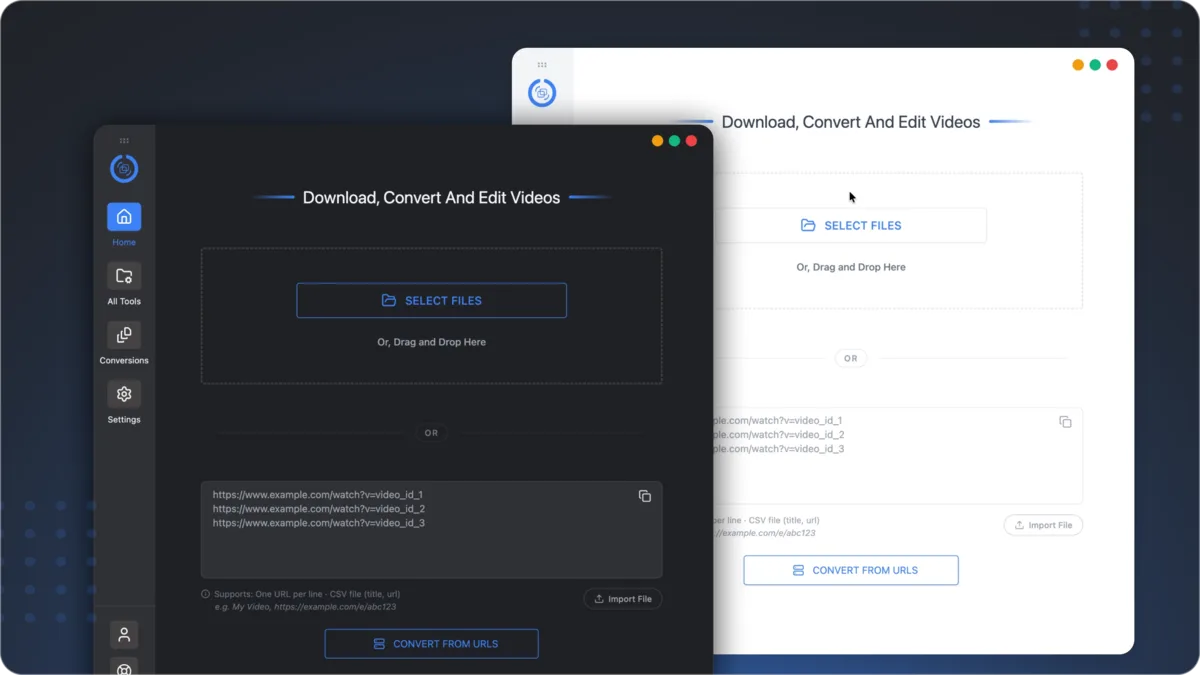Click the info icon beside Supports text
Viewport: 1200px width, 675px height.
[206, 594]
